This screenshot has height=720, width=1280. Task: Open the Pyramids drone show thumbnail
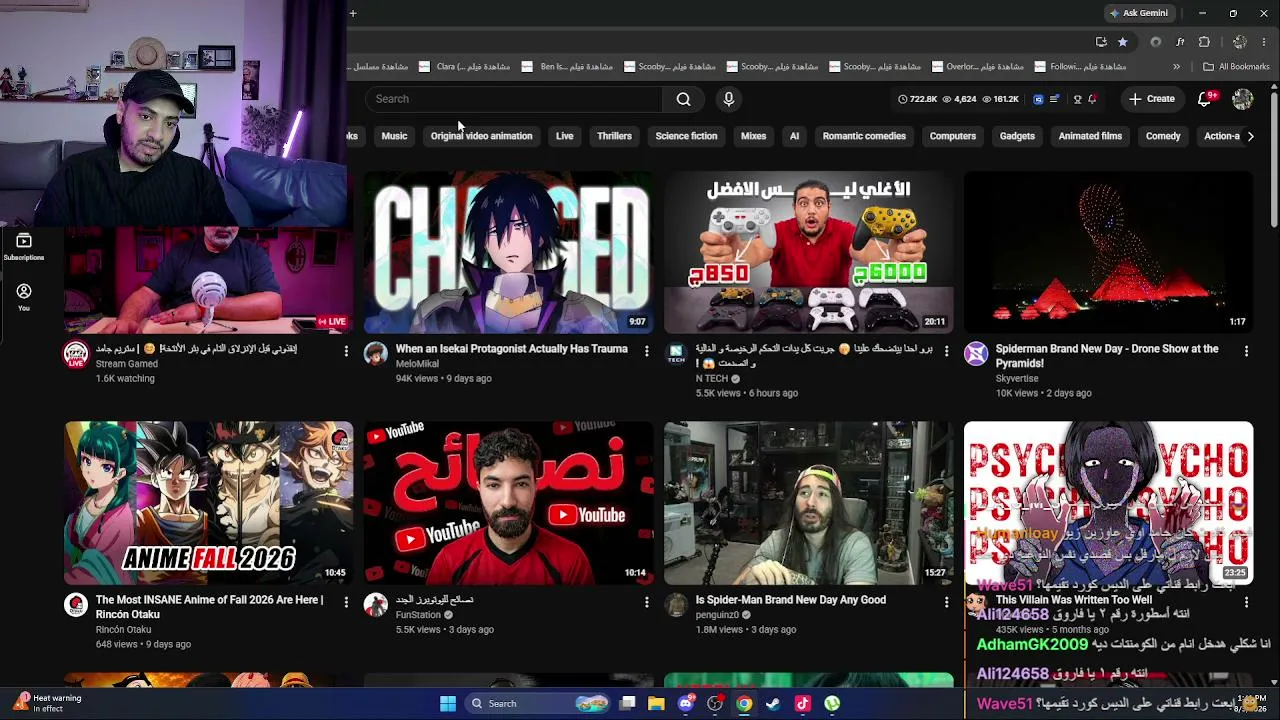[x=1108, y=252]
